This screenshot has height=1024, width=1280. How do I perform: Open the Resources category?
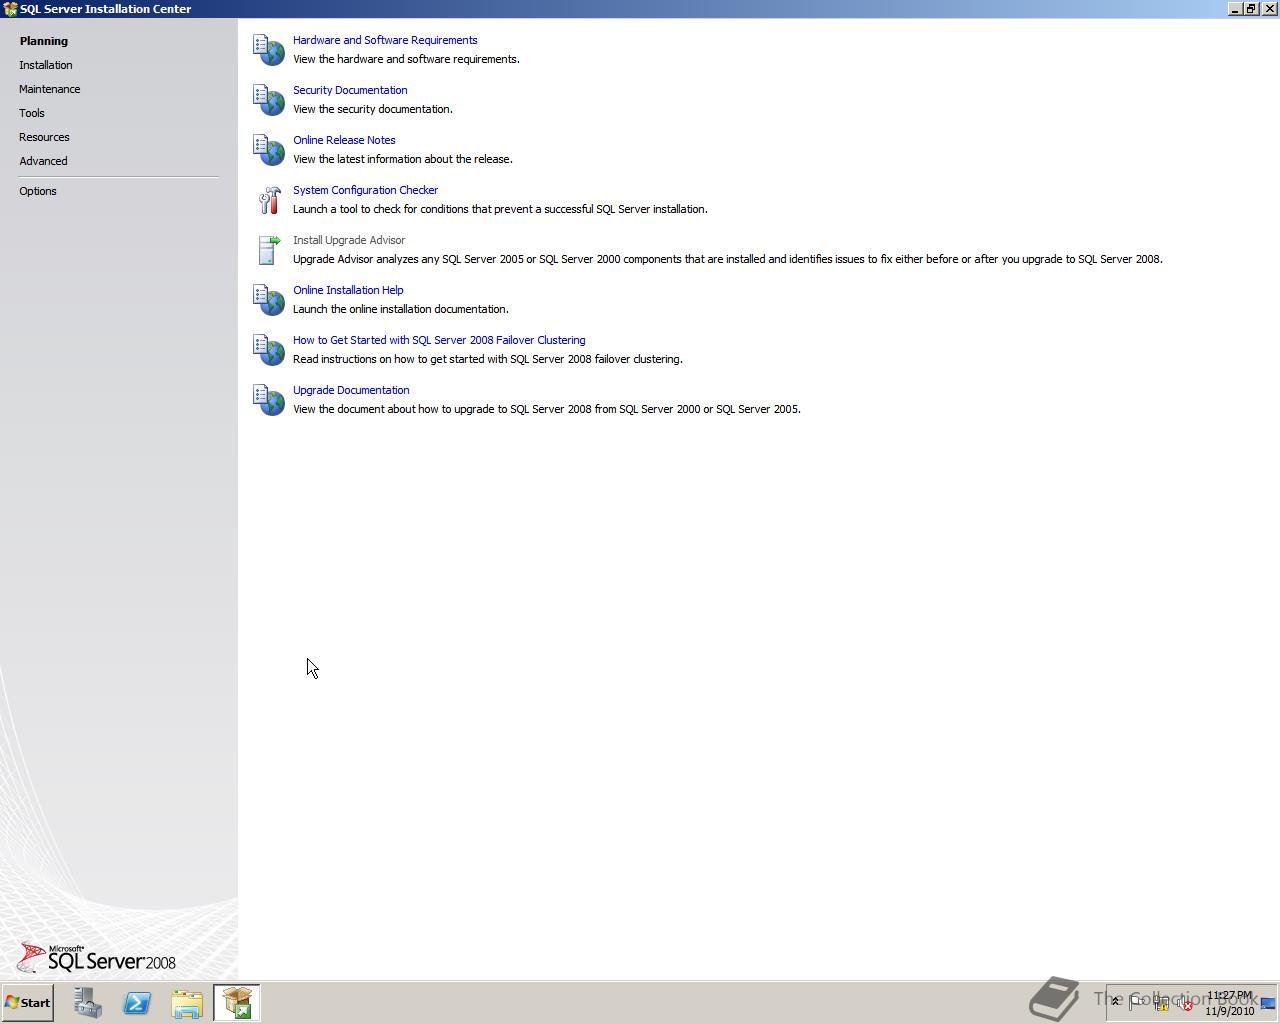coord(44,137)
